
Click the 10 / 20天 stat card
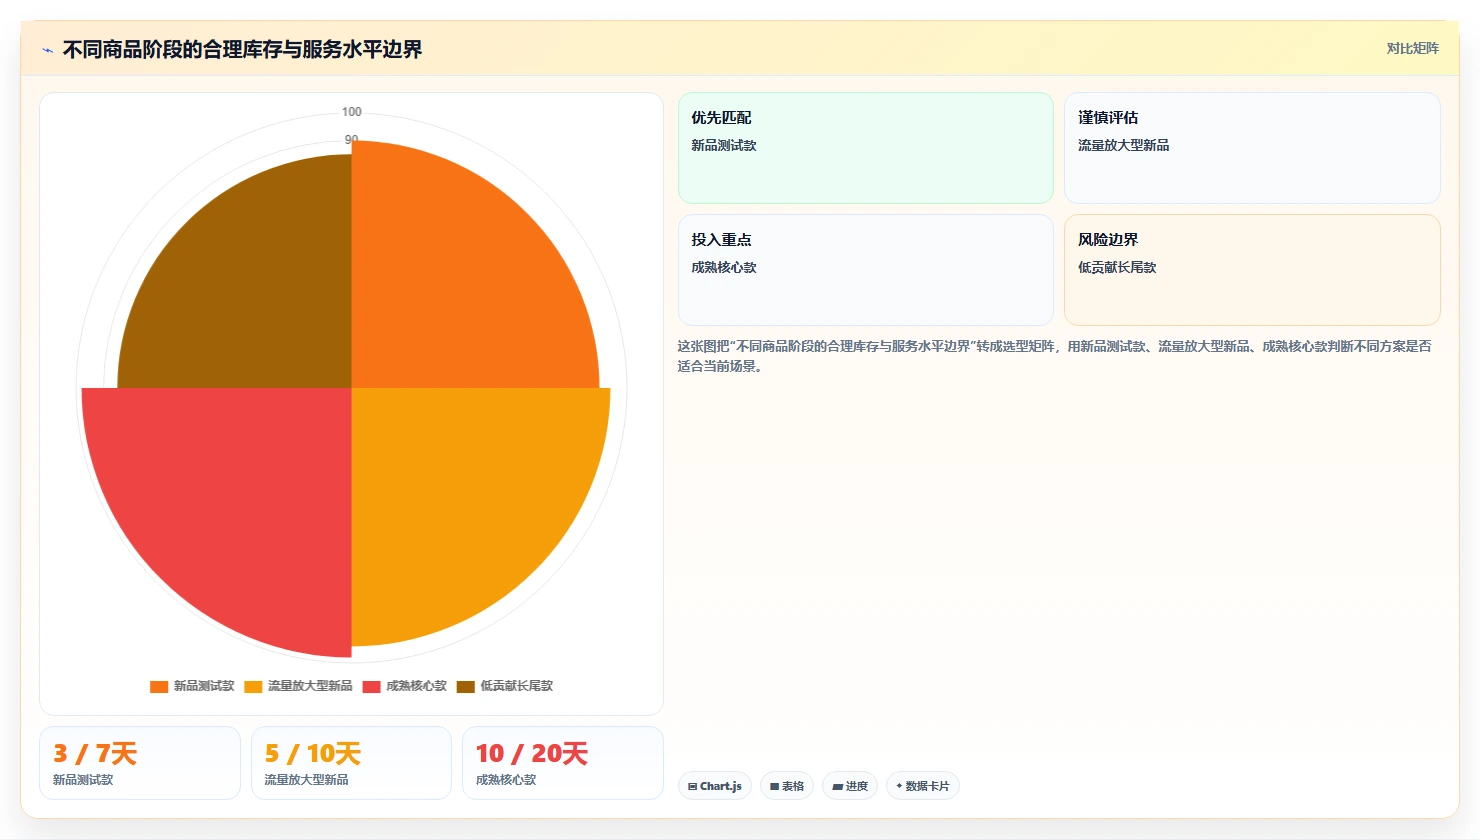tap(563, 763)
